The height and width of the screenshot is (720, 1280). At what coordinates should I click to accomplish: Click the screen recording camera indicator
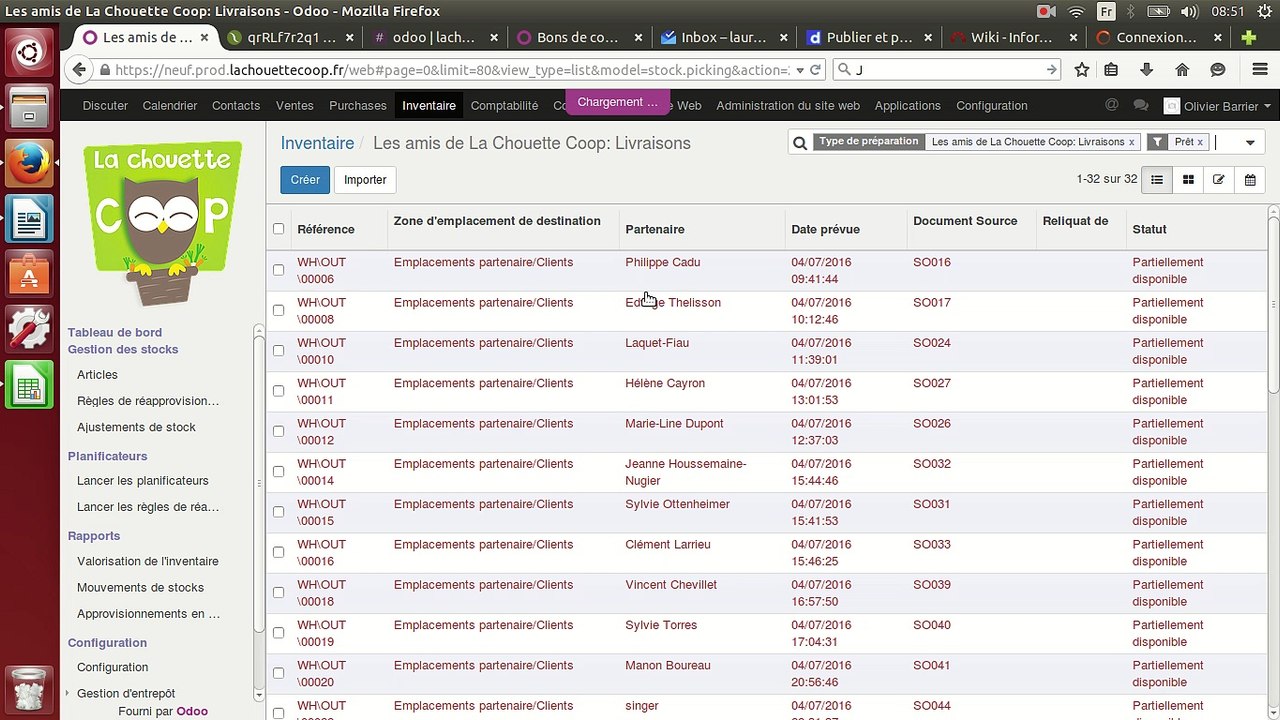[x=1046, y=12]
